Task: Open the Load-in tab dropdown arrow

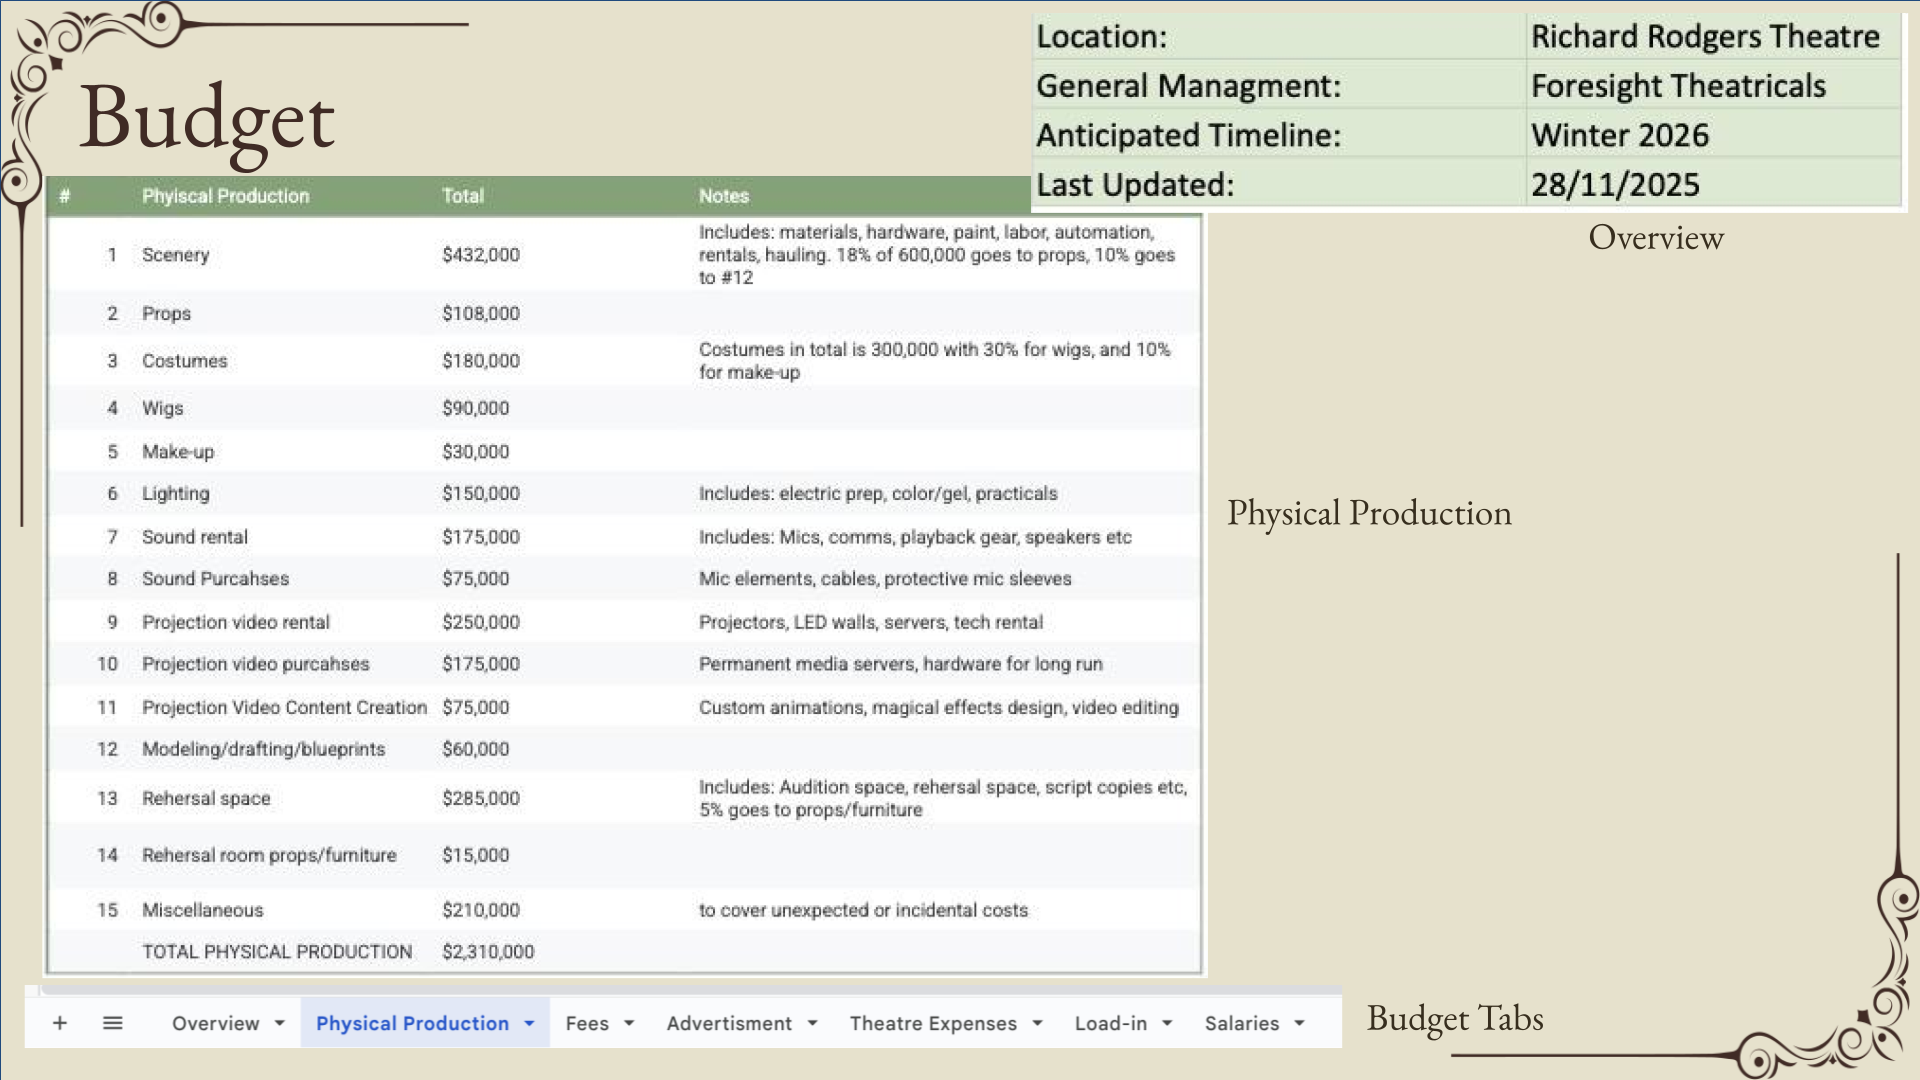Action: [x=1167, y=1023]
